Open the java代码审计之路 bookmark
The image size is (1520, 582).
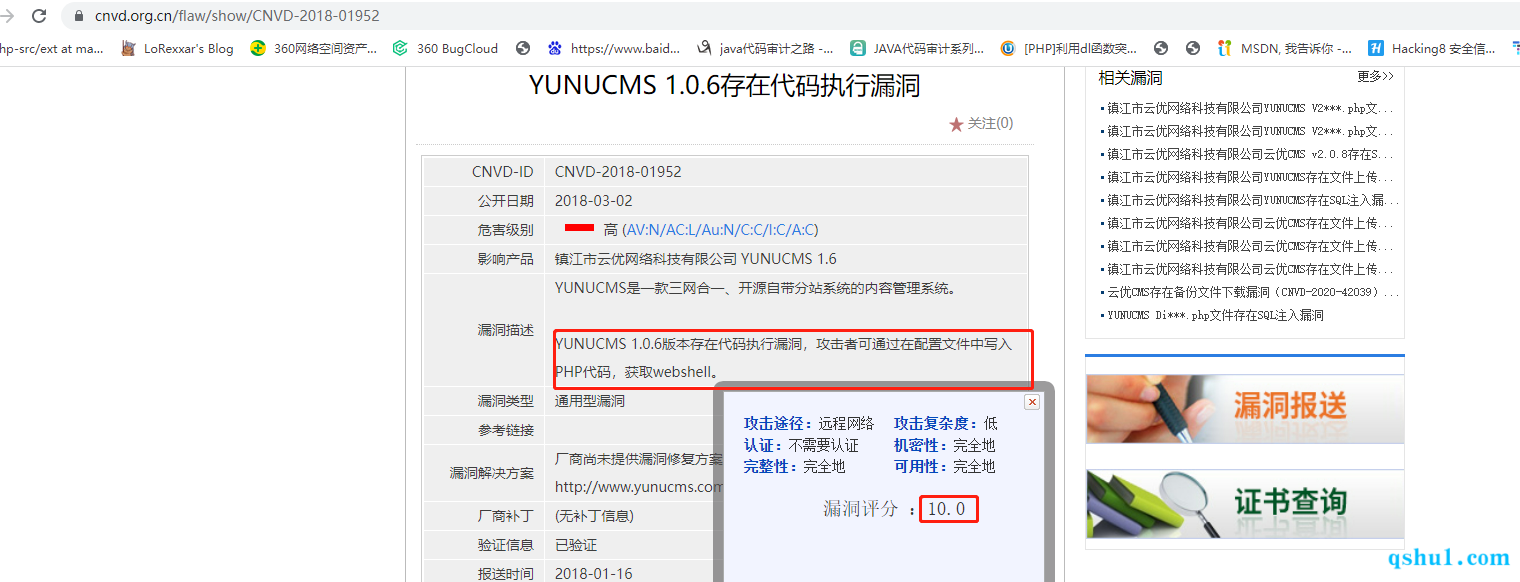(765, 48)
